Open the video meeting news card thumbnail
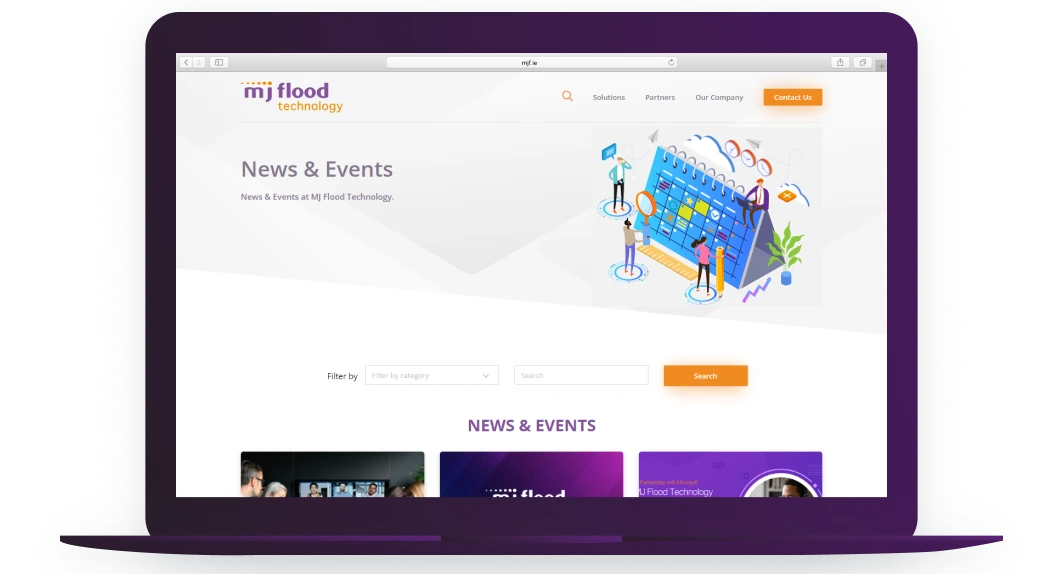 pos(332,474)
